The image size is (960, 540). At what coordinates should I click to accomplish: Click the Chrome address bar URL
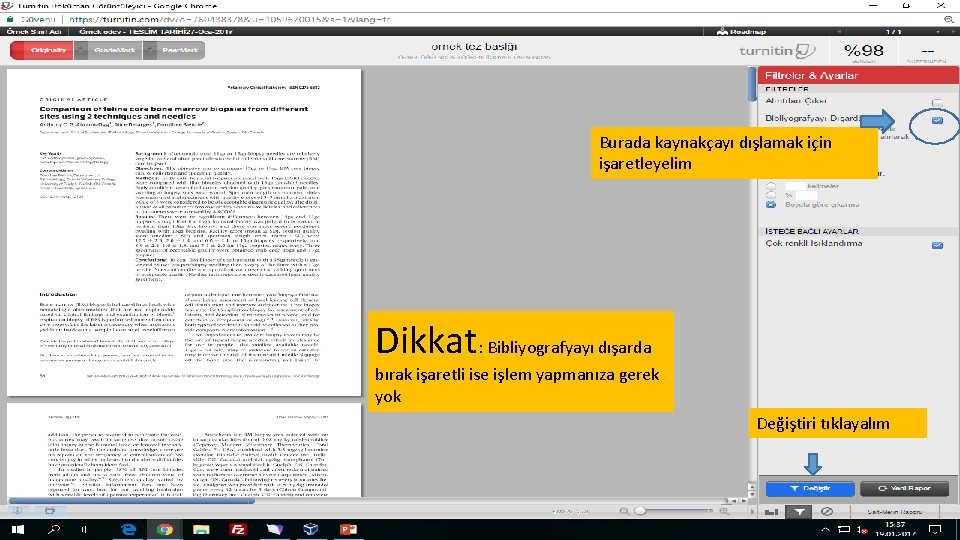pos(230,19)
